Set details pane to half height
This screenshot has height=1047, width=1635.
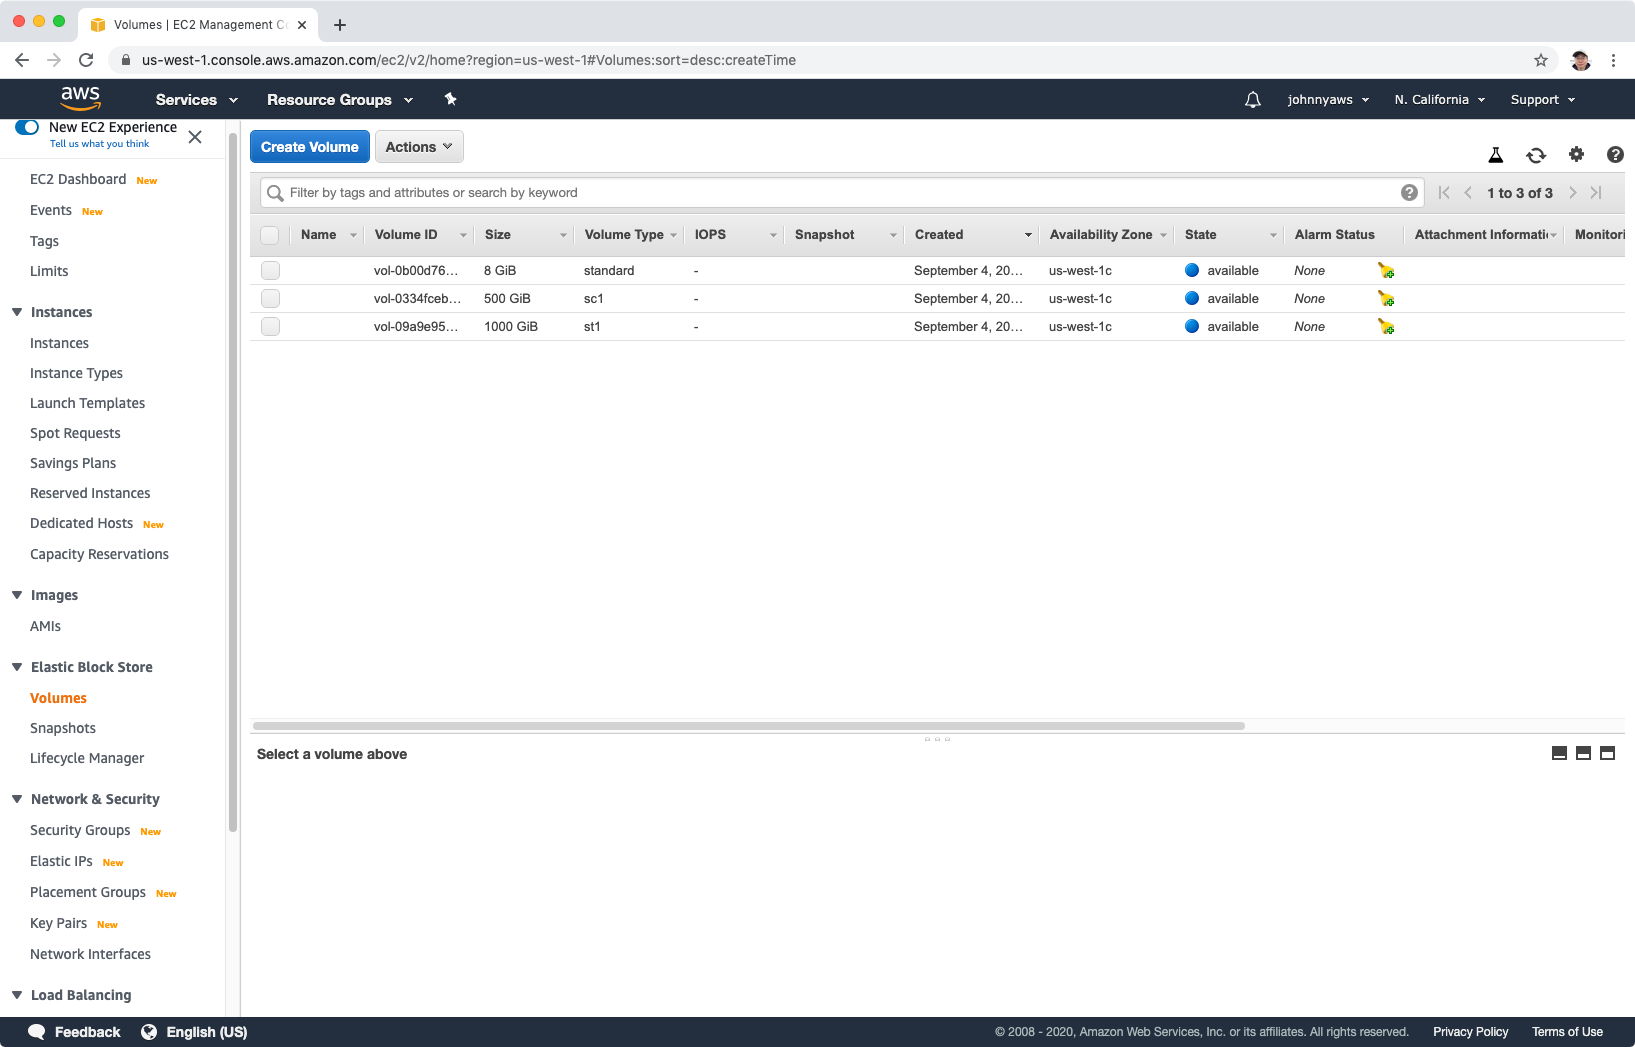pyautogui.click(x=1583, y=753)
